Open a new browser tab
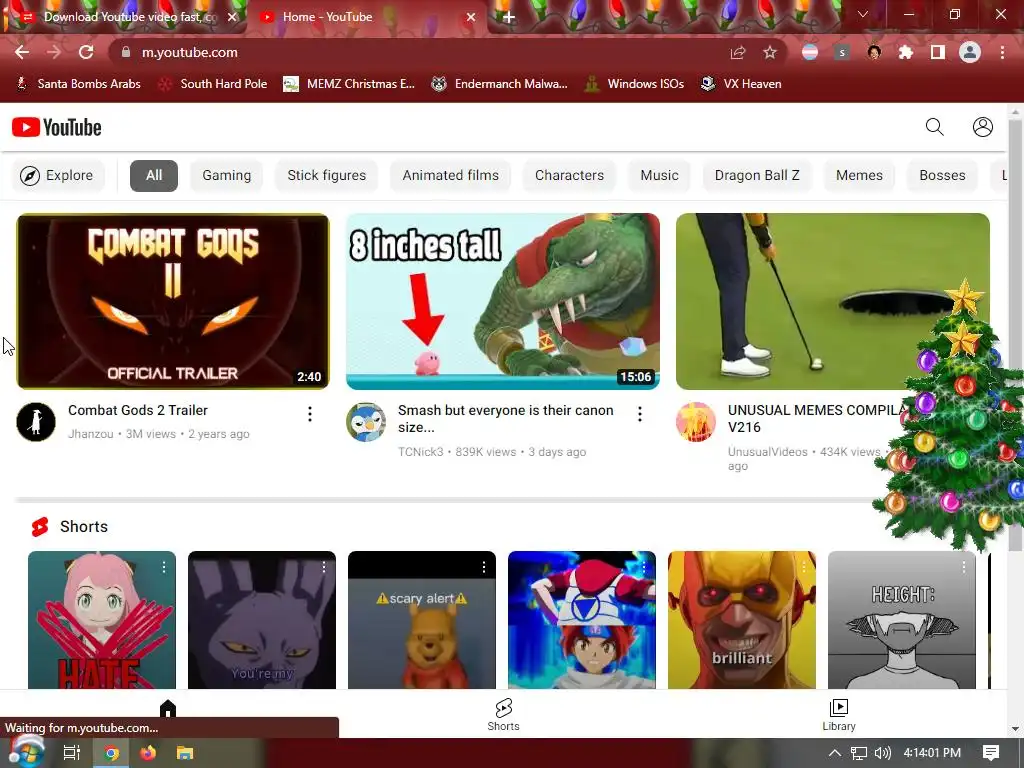 508,17
